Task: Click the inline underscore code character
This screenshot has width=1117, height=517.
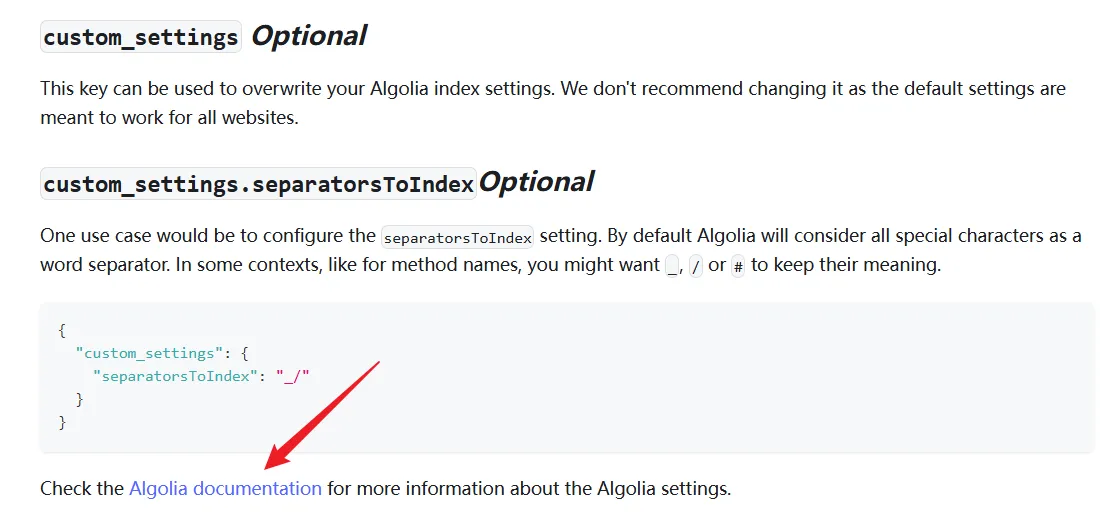Action: click(671, 266)
